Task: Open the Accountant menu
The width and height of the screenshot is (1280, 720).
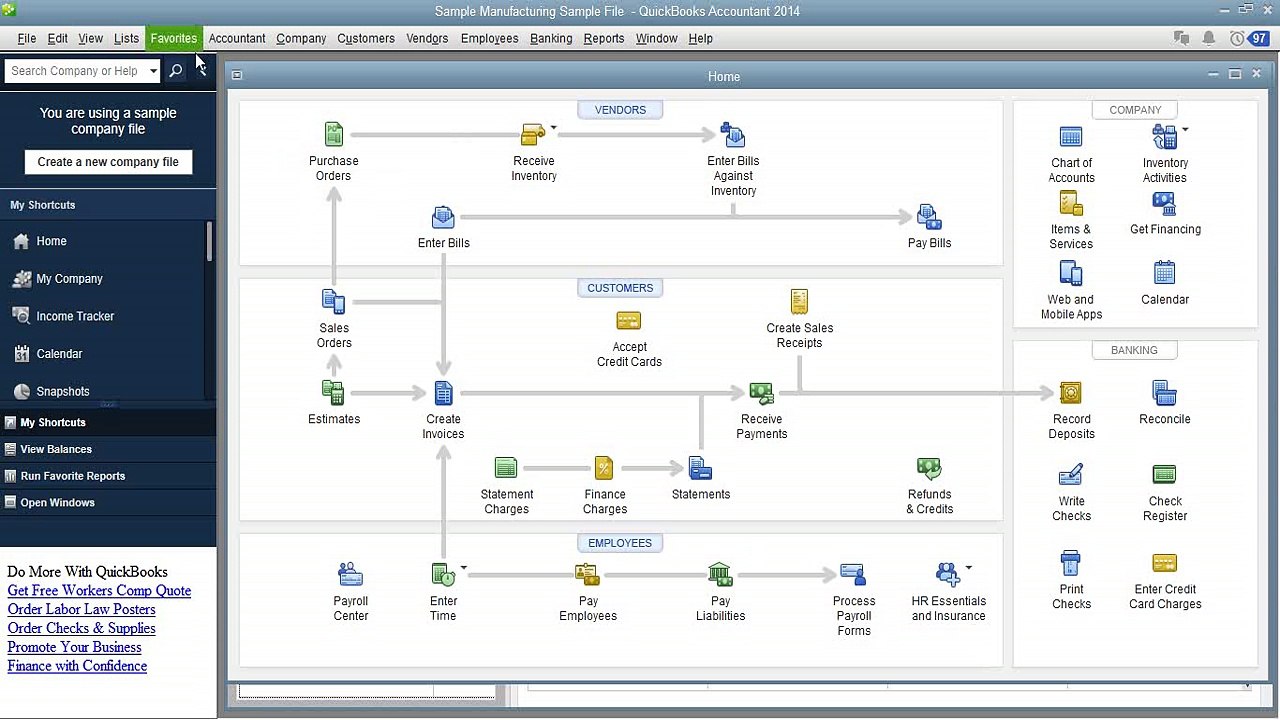Action: [237, 38]
